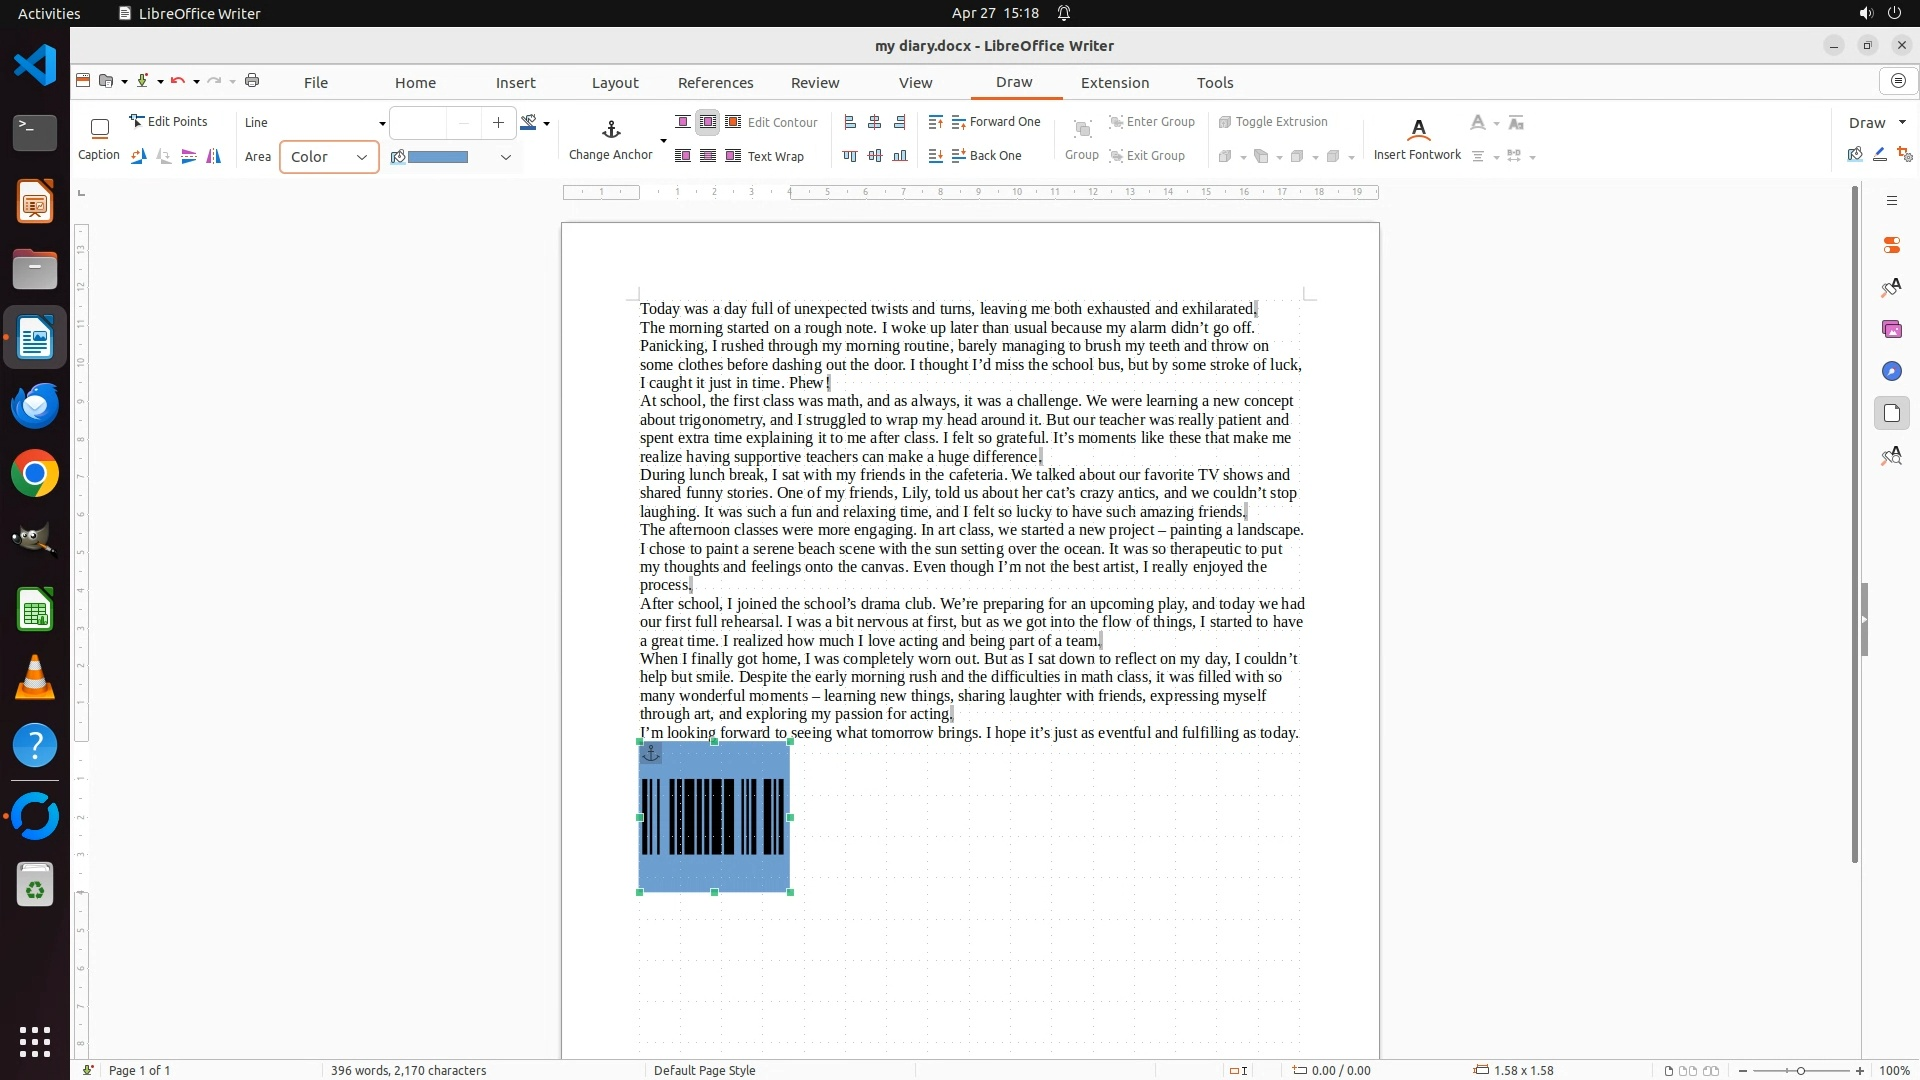Click the Print icon in toolbar
This screenshot has height=1080, width=1920.
pos(252,81)
